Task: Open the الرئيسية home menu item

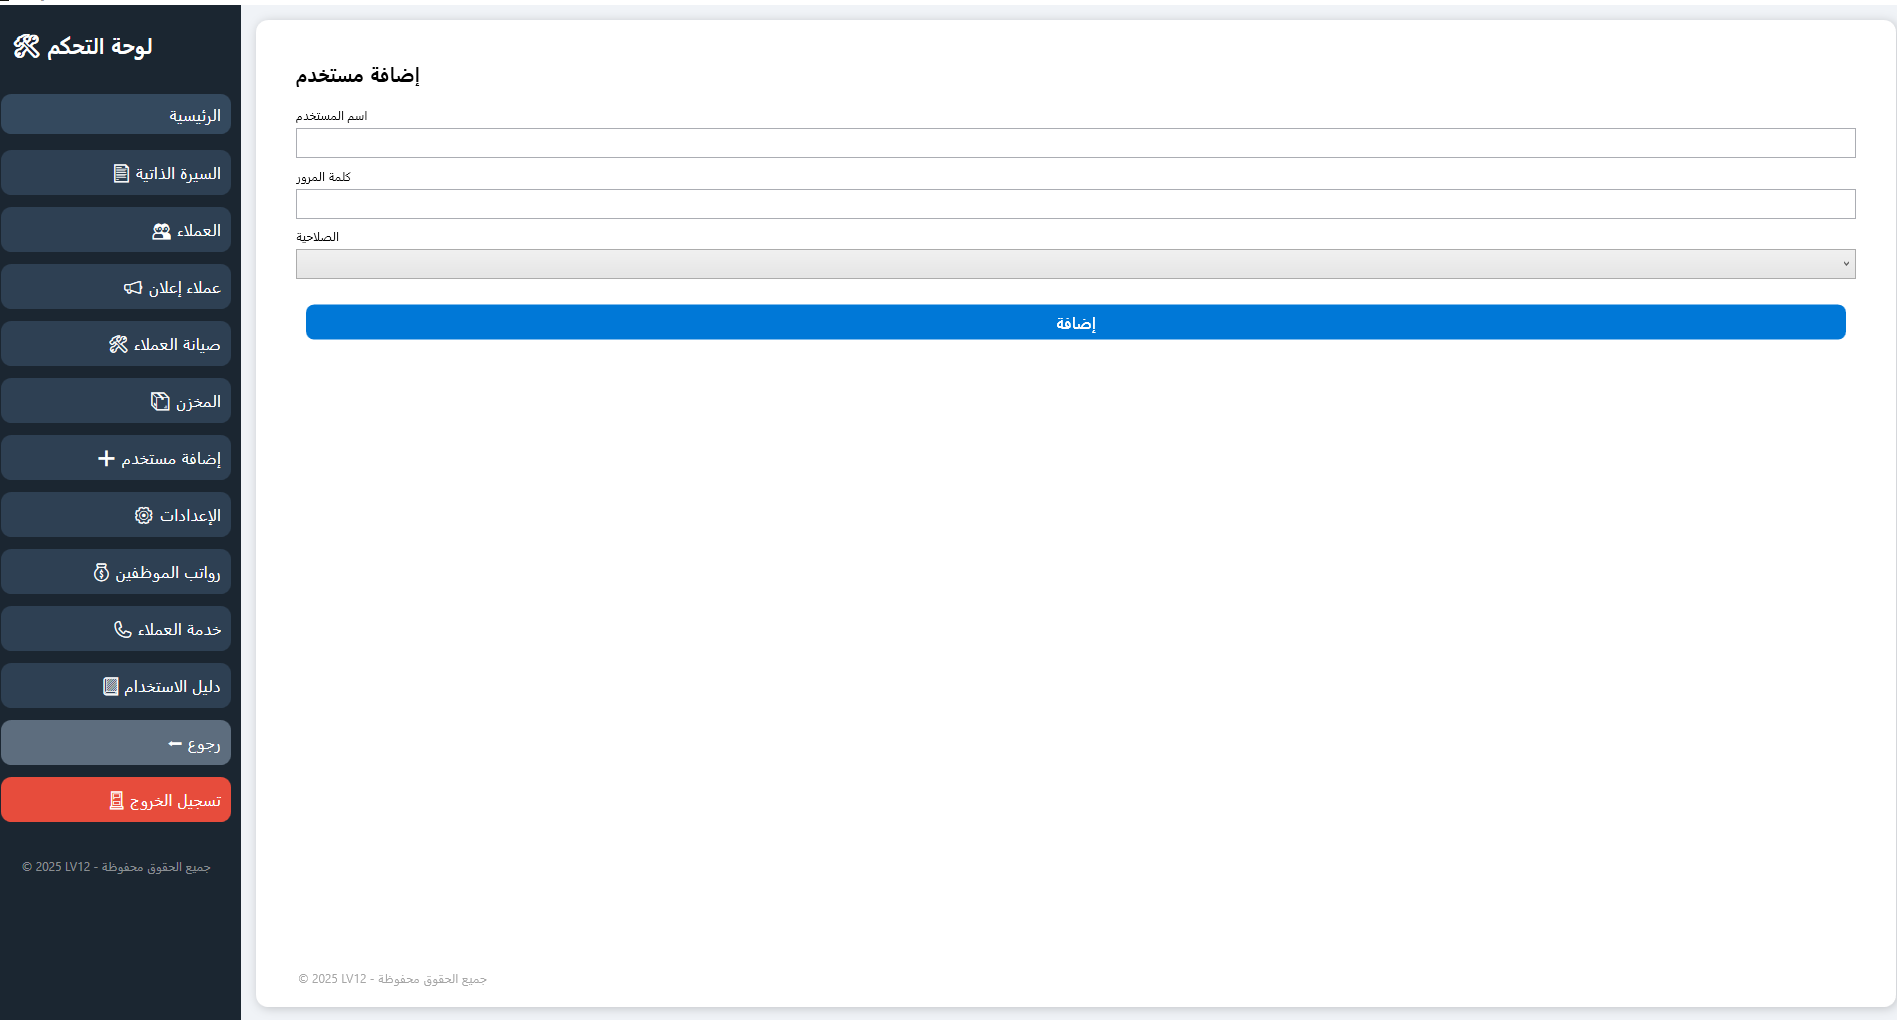Action: [116, 115]
